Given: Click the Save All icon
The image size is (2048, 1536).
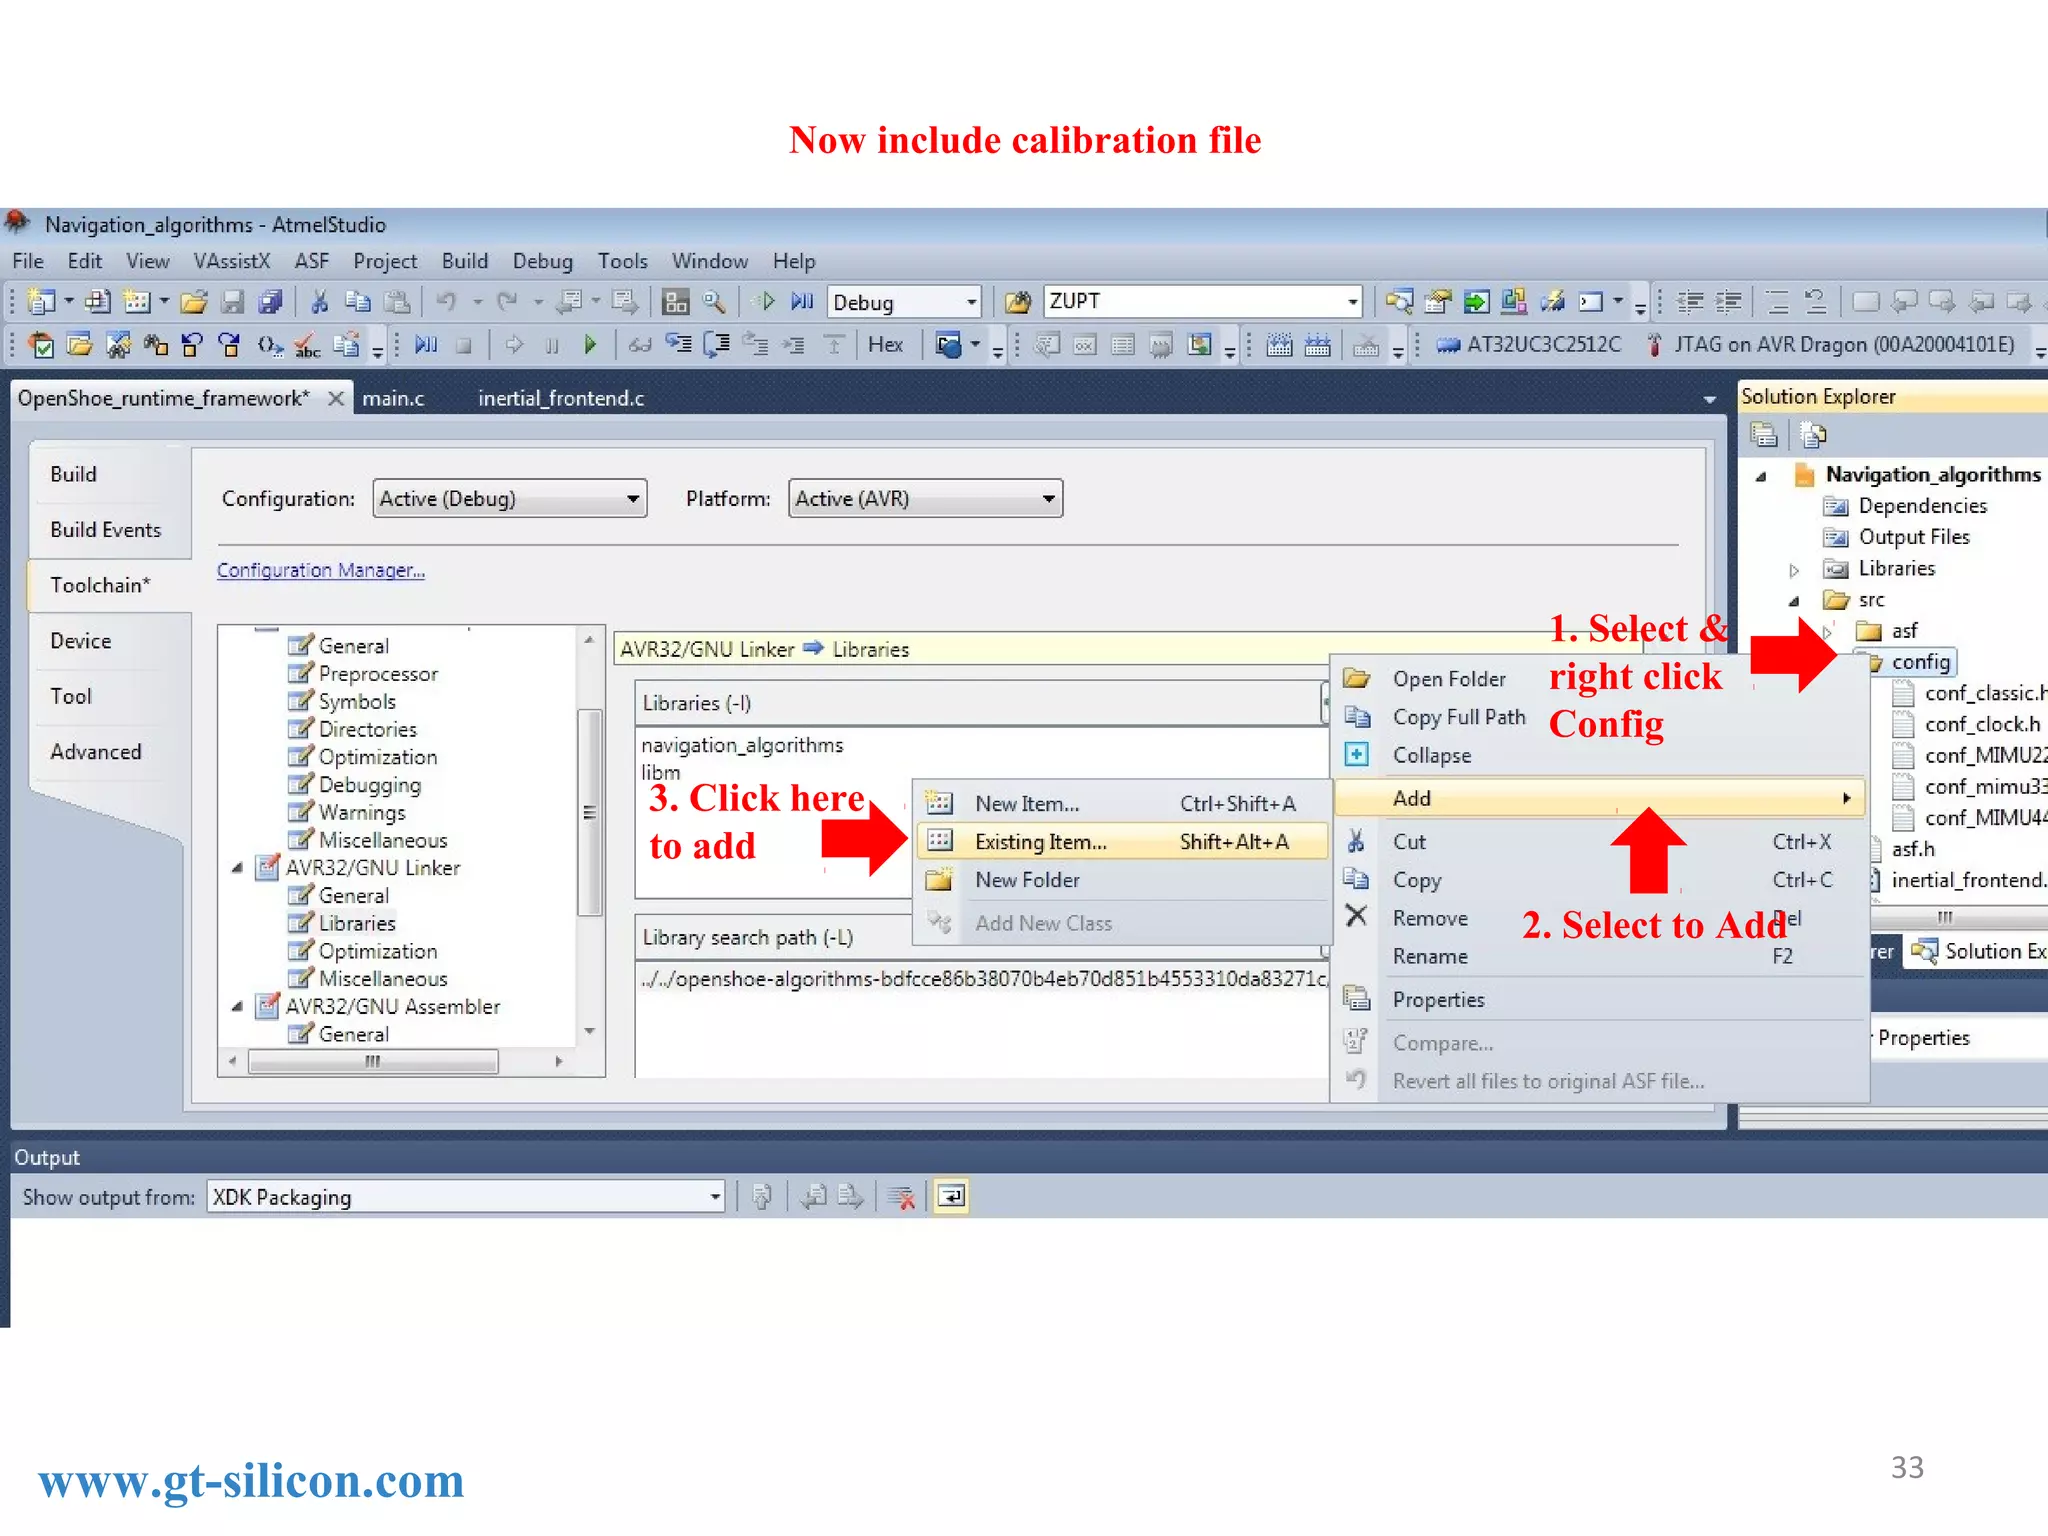Looking at the screenshot, I should pos(271,301).
